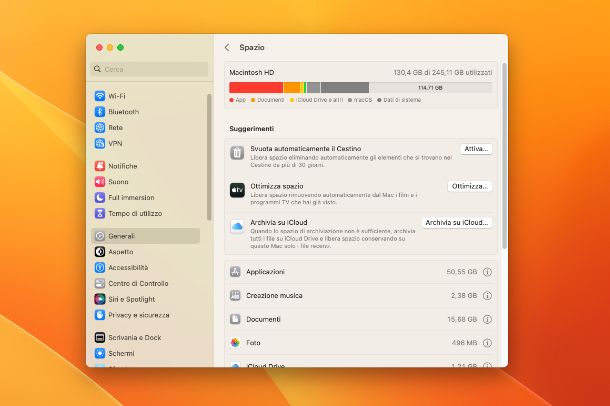This screenshot has width=610, height=406.
Task: Click the Accessibilità icon
Action: (100, 268)
